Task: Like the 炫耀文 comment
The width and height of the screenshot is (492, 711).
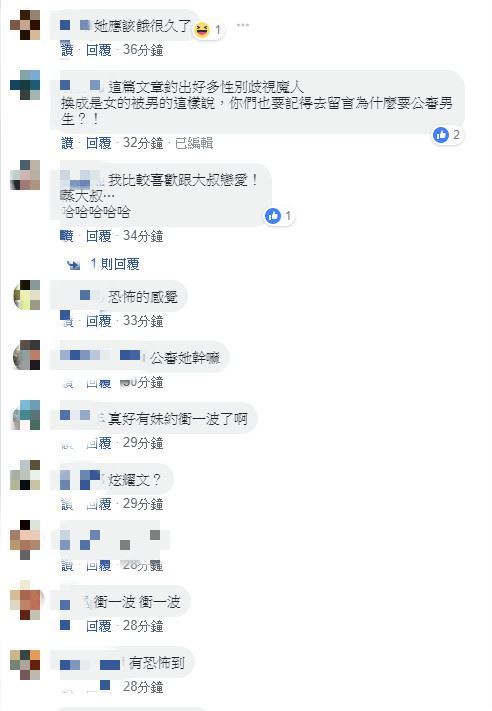Action: pyautogui.click(x=67, y=504)
